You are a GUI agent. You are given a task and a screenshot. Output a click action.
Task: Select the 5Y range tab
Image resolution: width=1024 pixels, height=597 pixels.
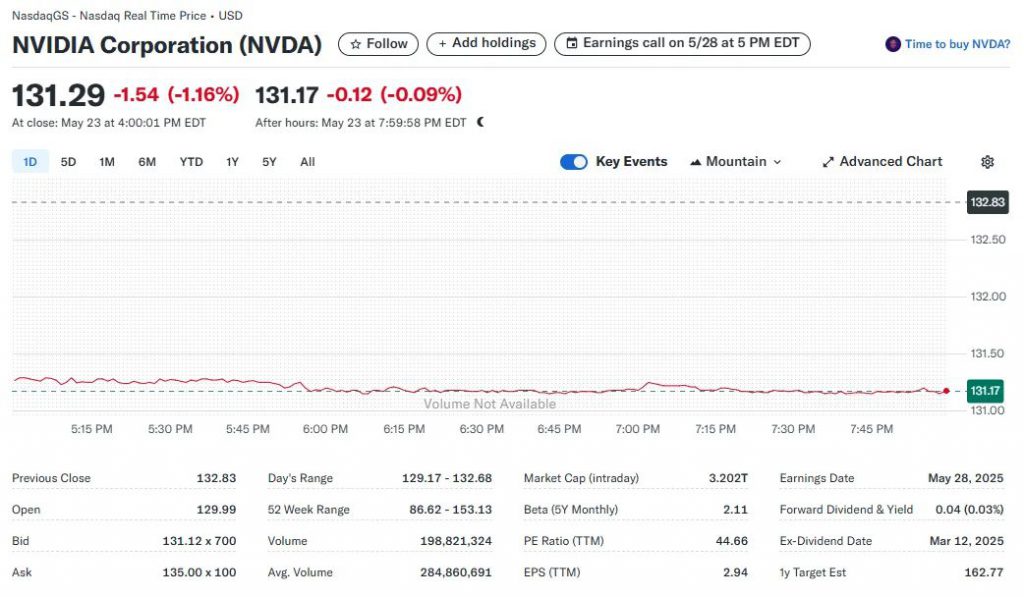coord(269,162)
